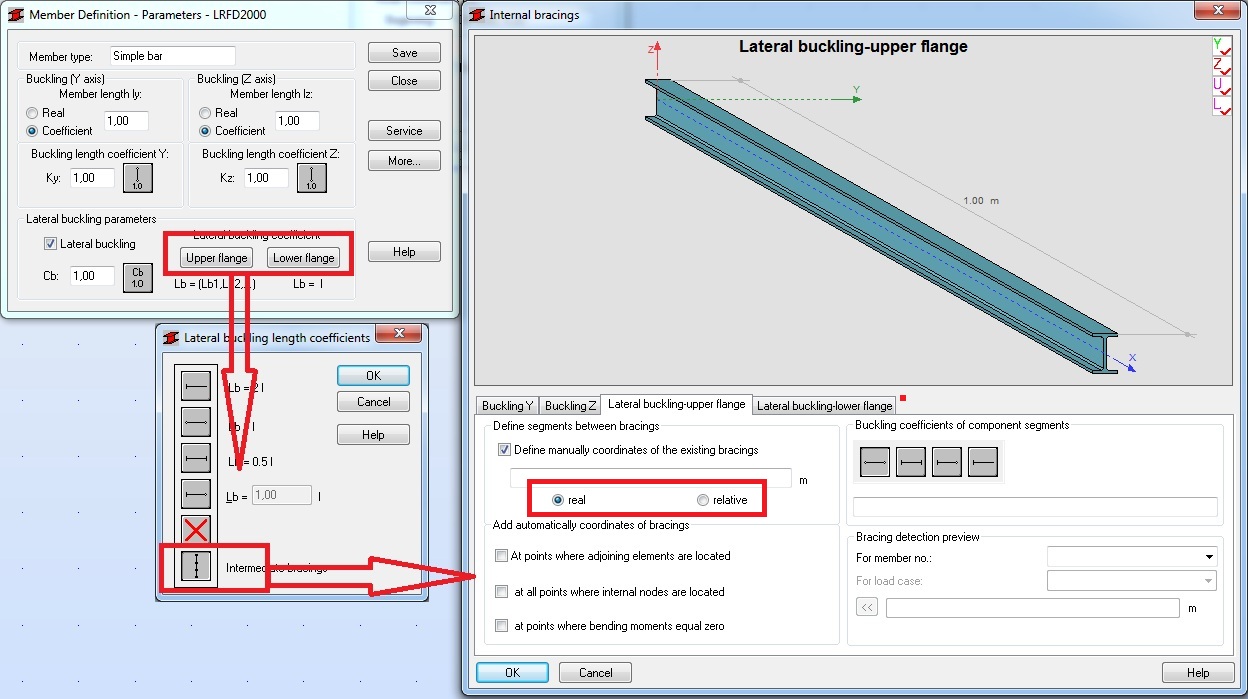1248x699 pixels.
Task: Select the Lb = 0.5l buckling scheme icon
Action: coord(196,457)
